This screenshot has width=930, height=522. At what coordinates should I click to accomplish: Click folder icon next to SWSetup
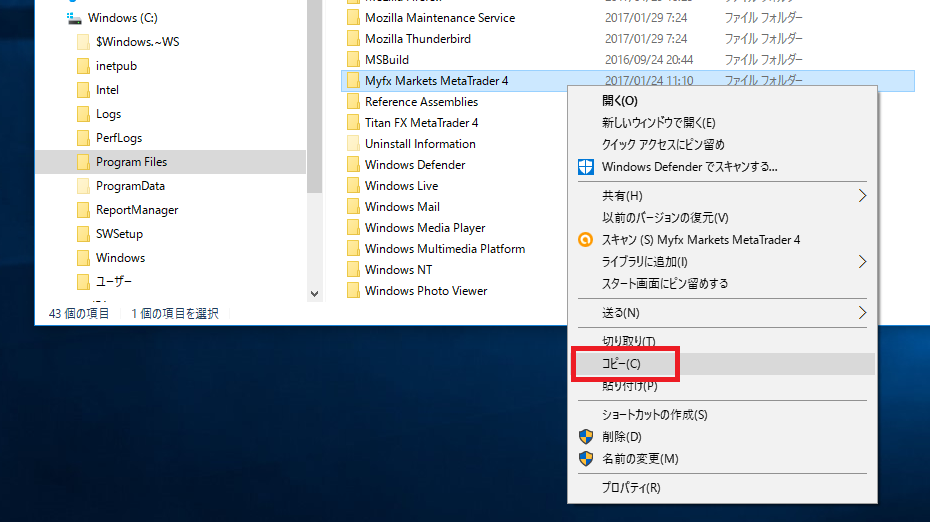pos(84,234)
